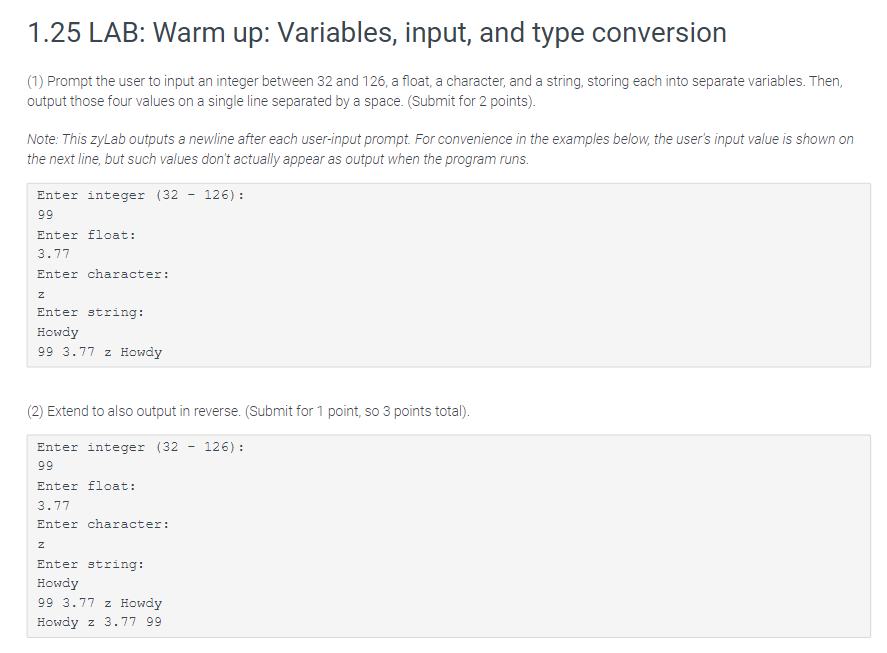Click the '3.77' value in second example
Screen dimensions: 887x653
coord(54,506)
